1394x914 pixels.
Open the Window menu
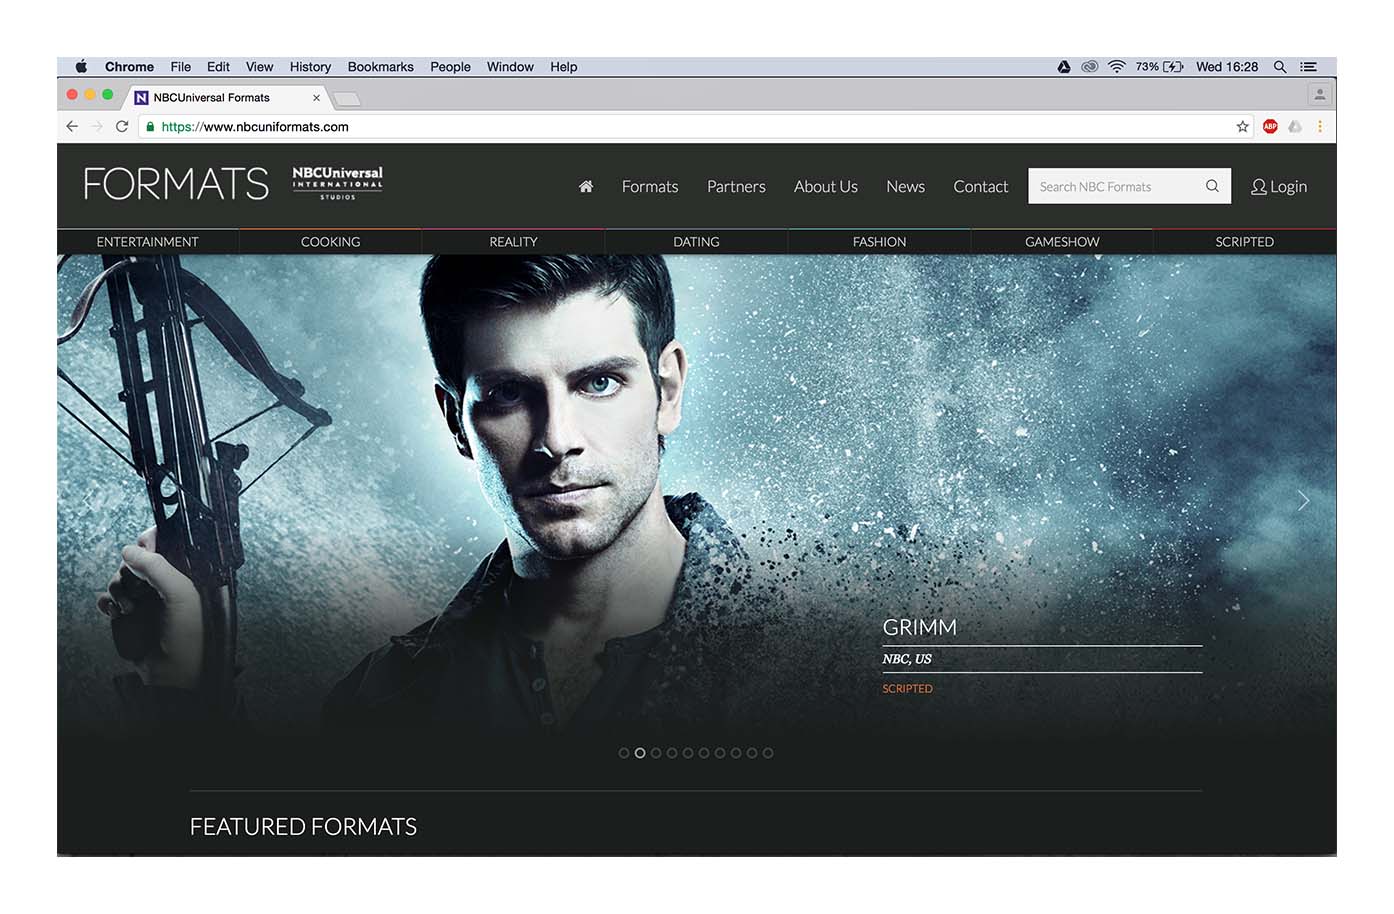tap(510, 67)
